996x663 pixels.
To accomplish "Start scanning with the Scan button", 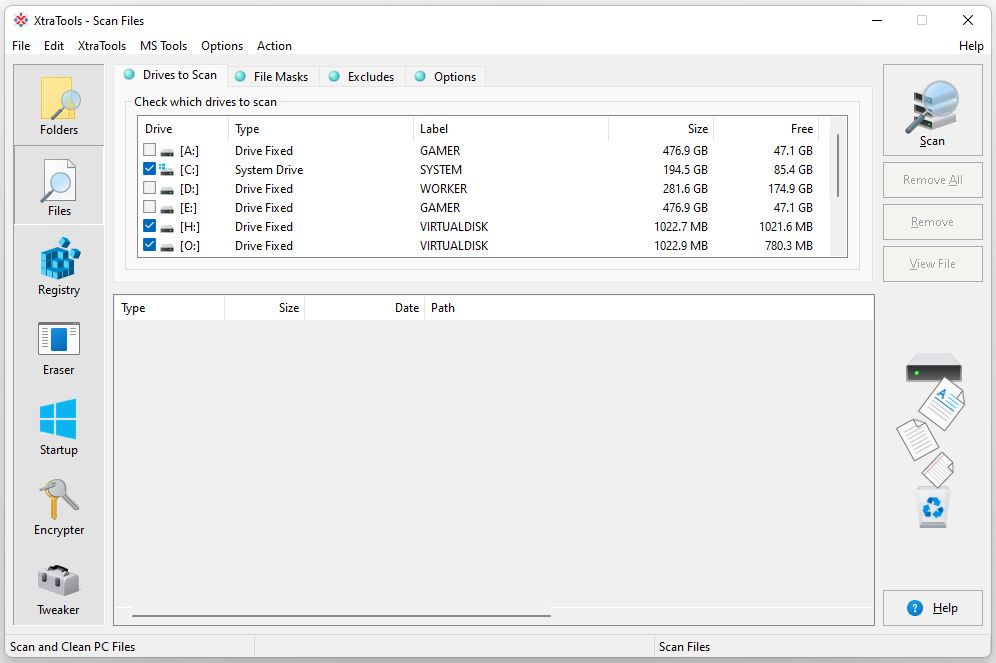I will click(x=932, y=110).
